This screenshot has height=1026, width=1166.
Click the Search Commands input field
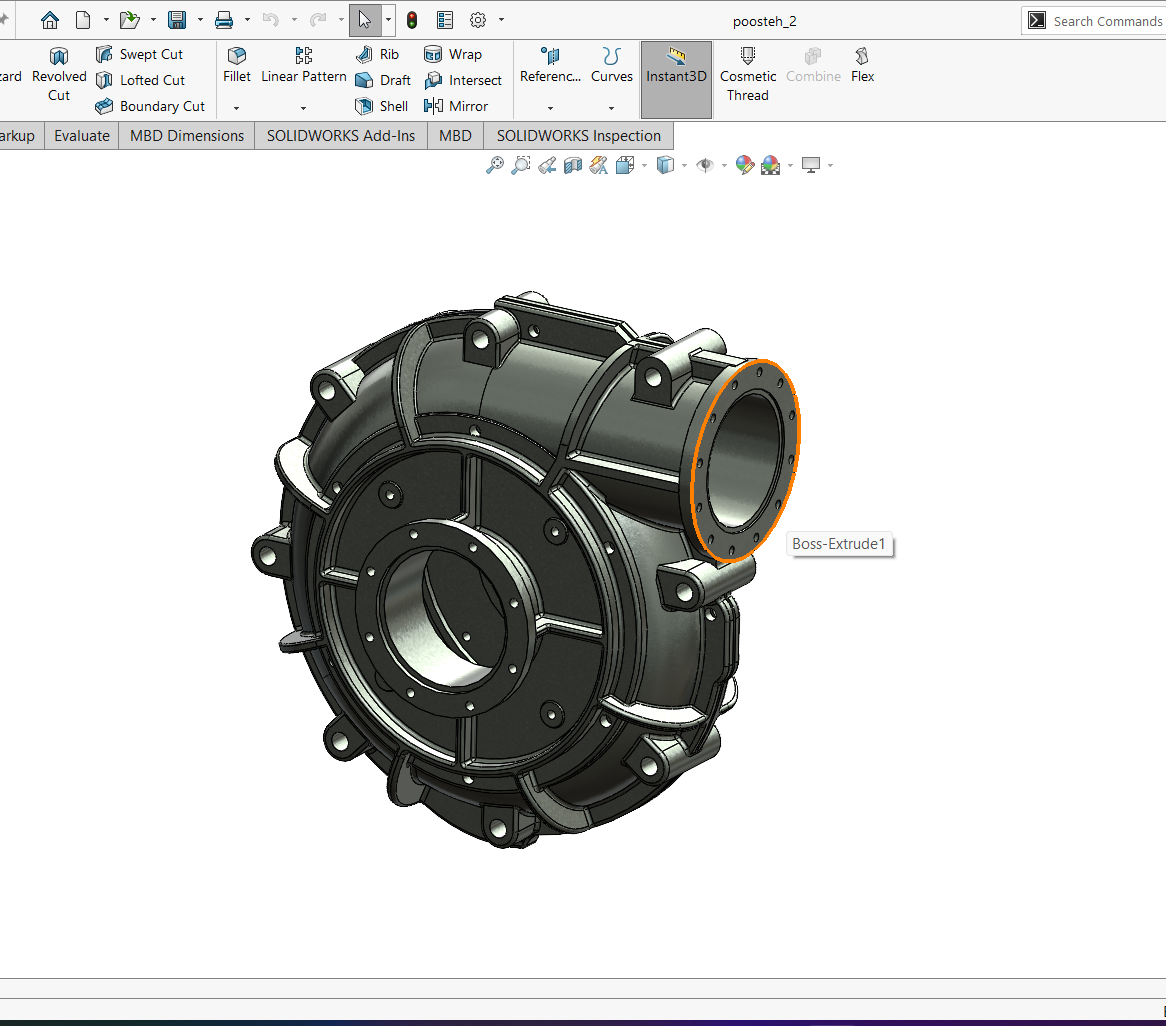pos(1107,21)
